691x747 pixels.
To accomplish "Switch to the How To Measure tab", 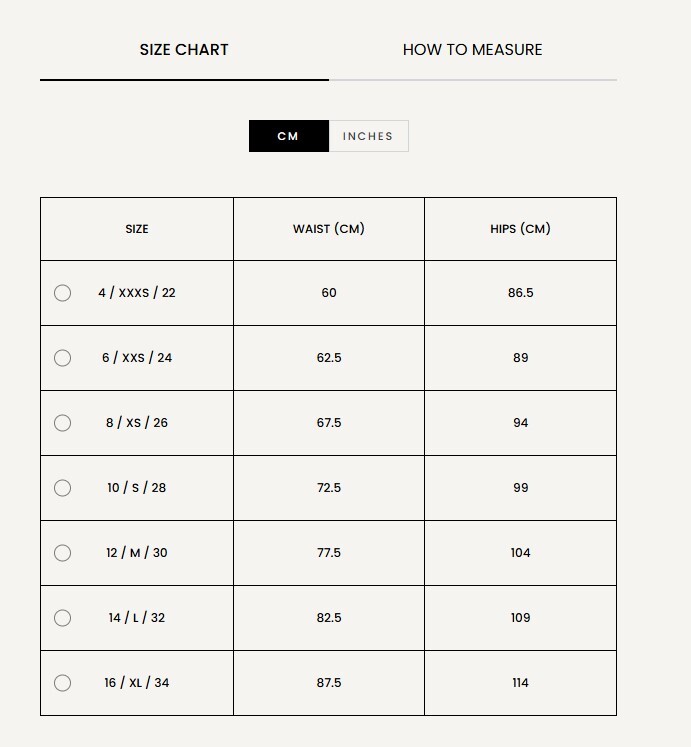I will coord(472,50).
